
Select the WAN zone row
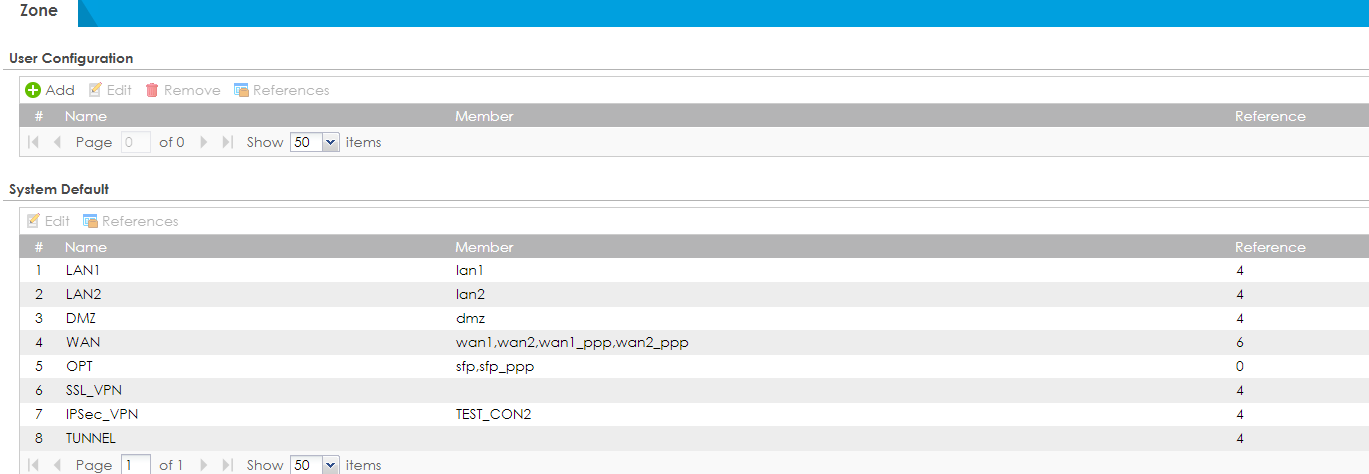coord(83,342)
